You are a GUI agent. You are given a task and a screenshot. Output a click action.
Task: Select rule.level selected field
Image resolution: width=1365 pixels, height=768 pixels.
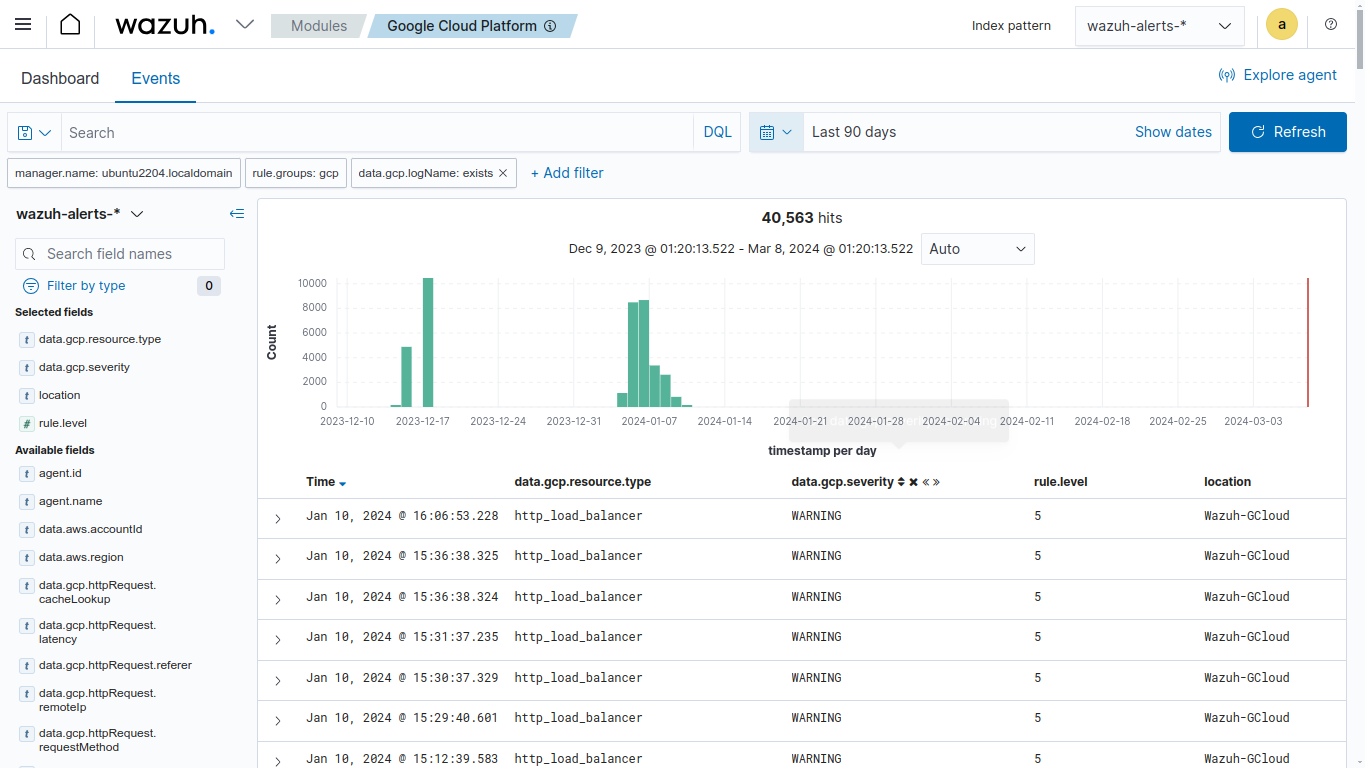tap(63, 423)
